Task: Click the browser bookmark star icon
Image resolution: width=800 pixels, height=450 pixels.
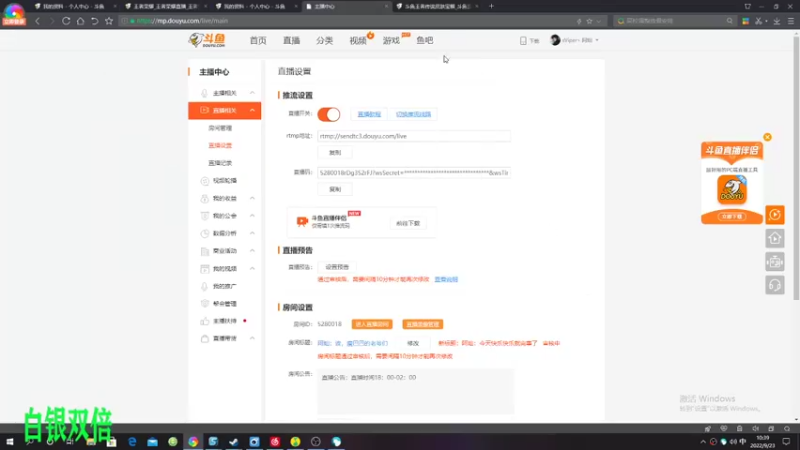Action: coord(109,21)
